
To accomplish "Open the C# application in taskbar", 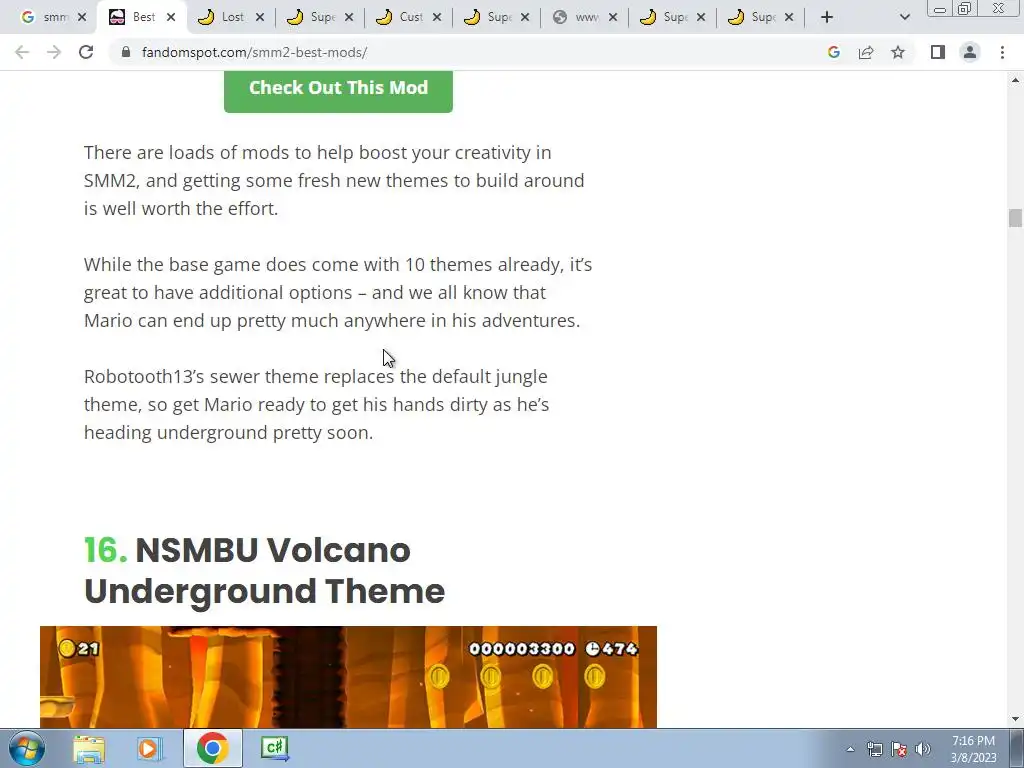I will [275, 748].
